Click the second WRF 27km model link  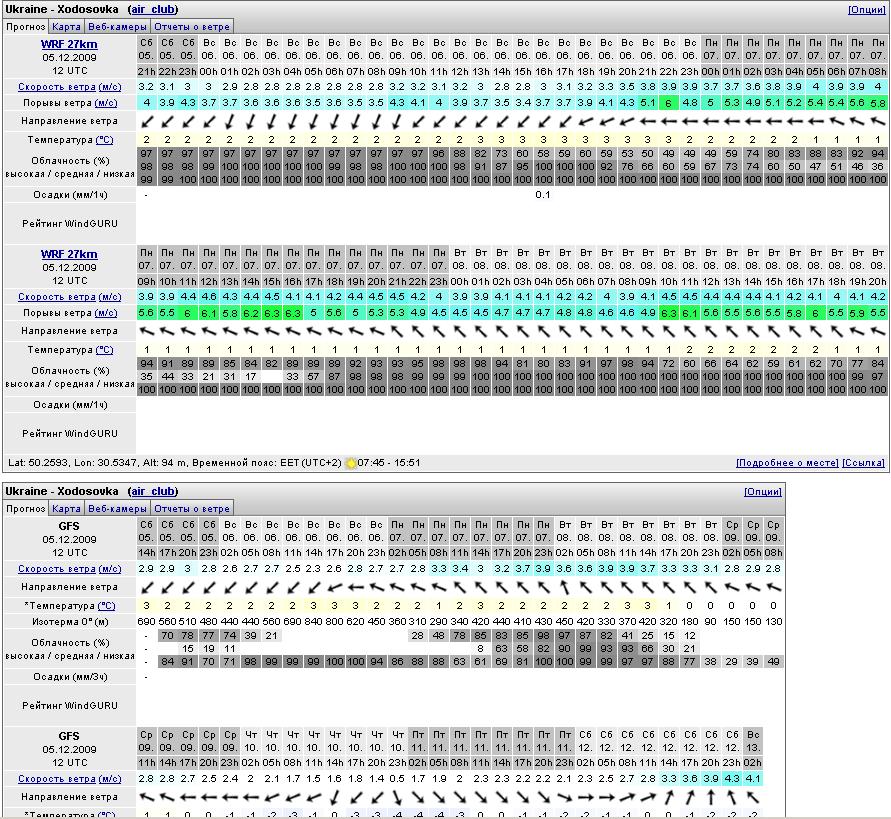click(69, 254)
